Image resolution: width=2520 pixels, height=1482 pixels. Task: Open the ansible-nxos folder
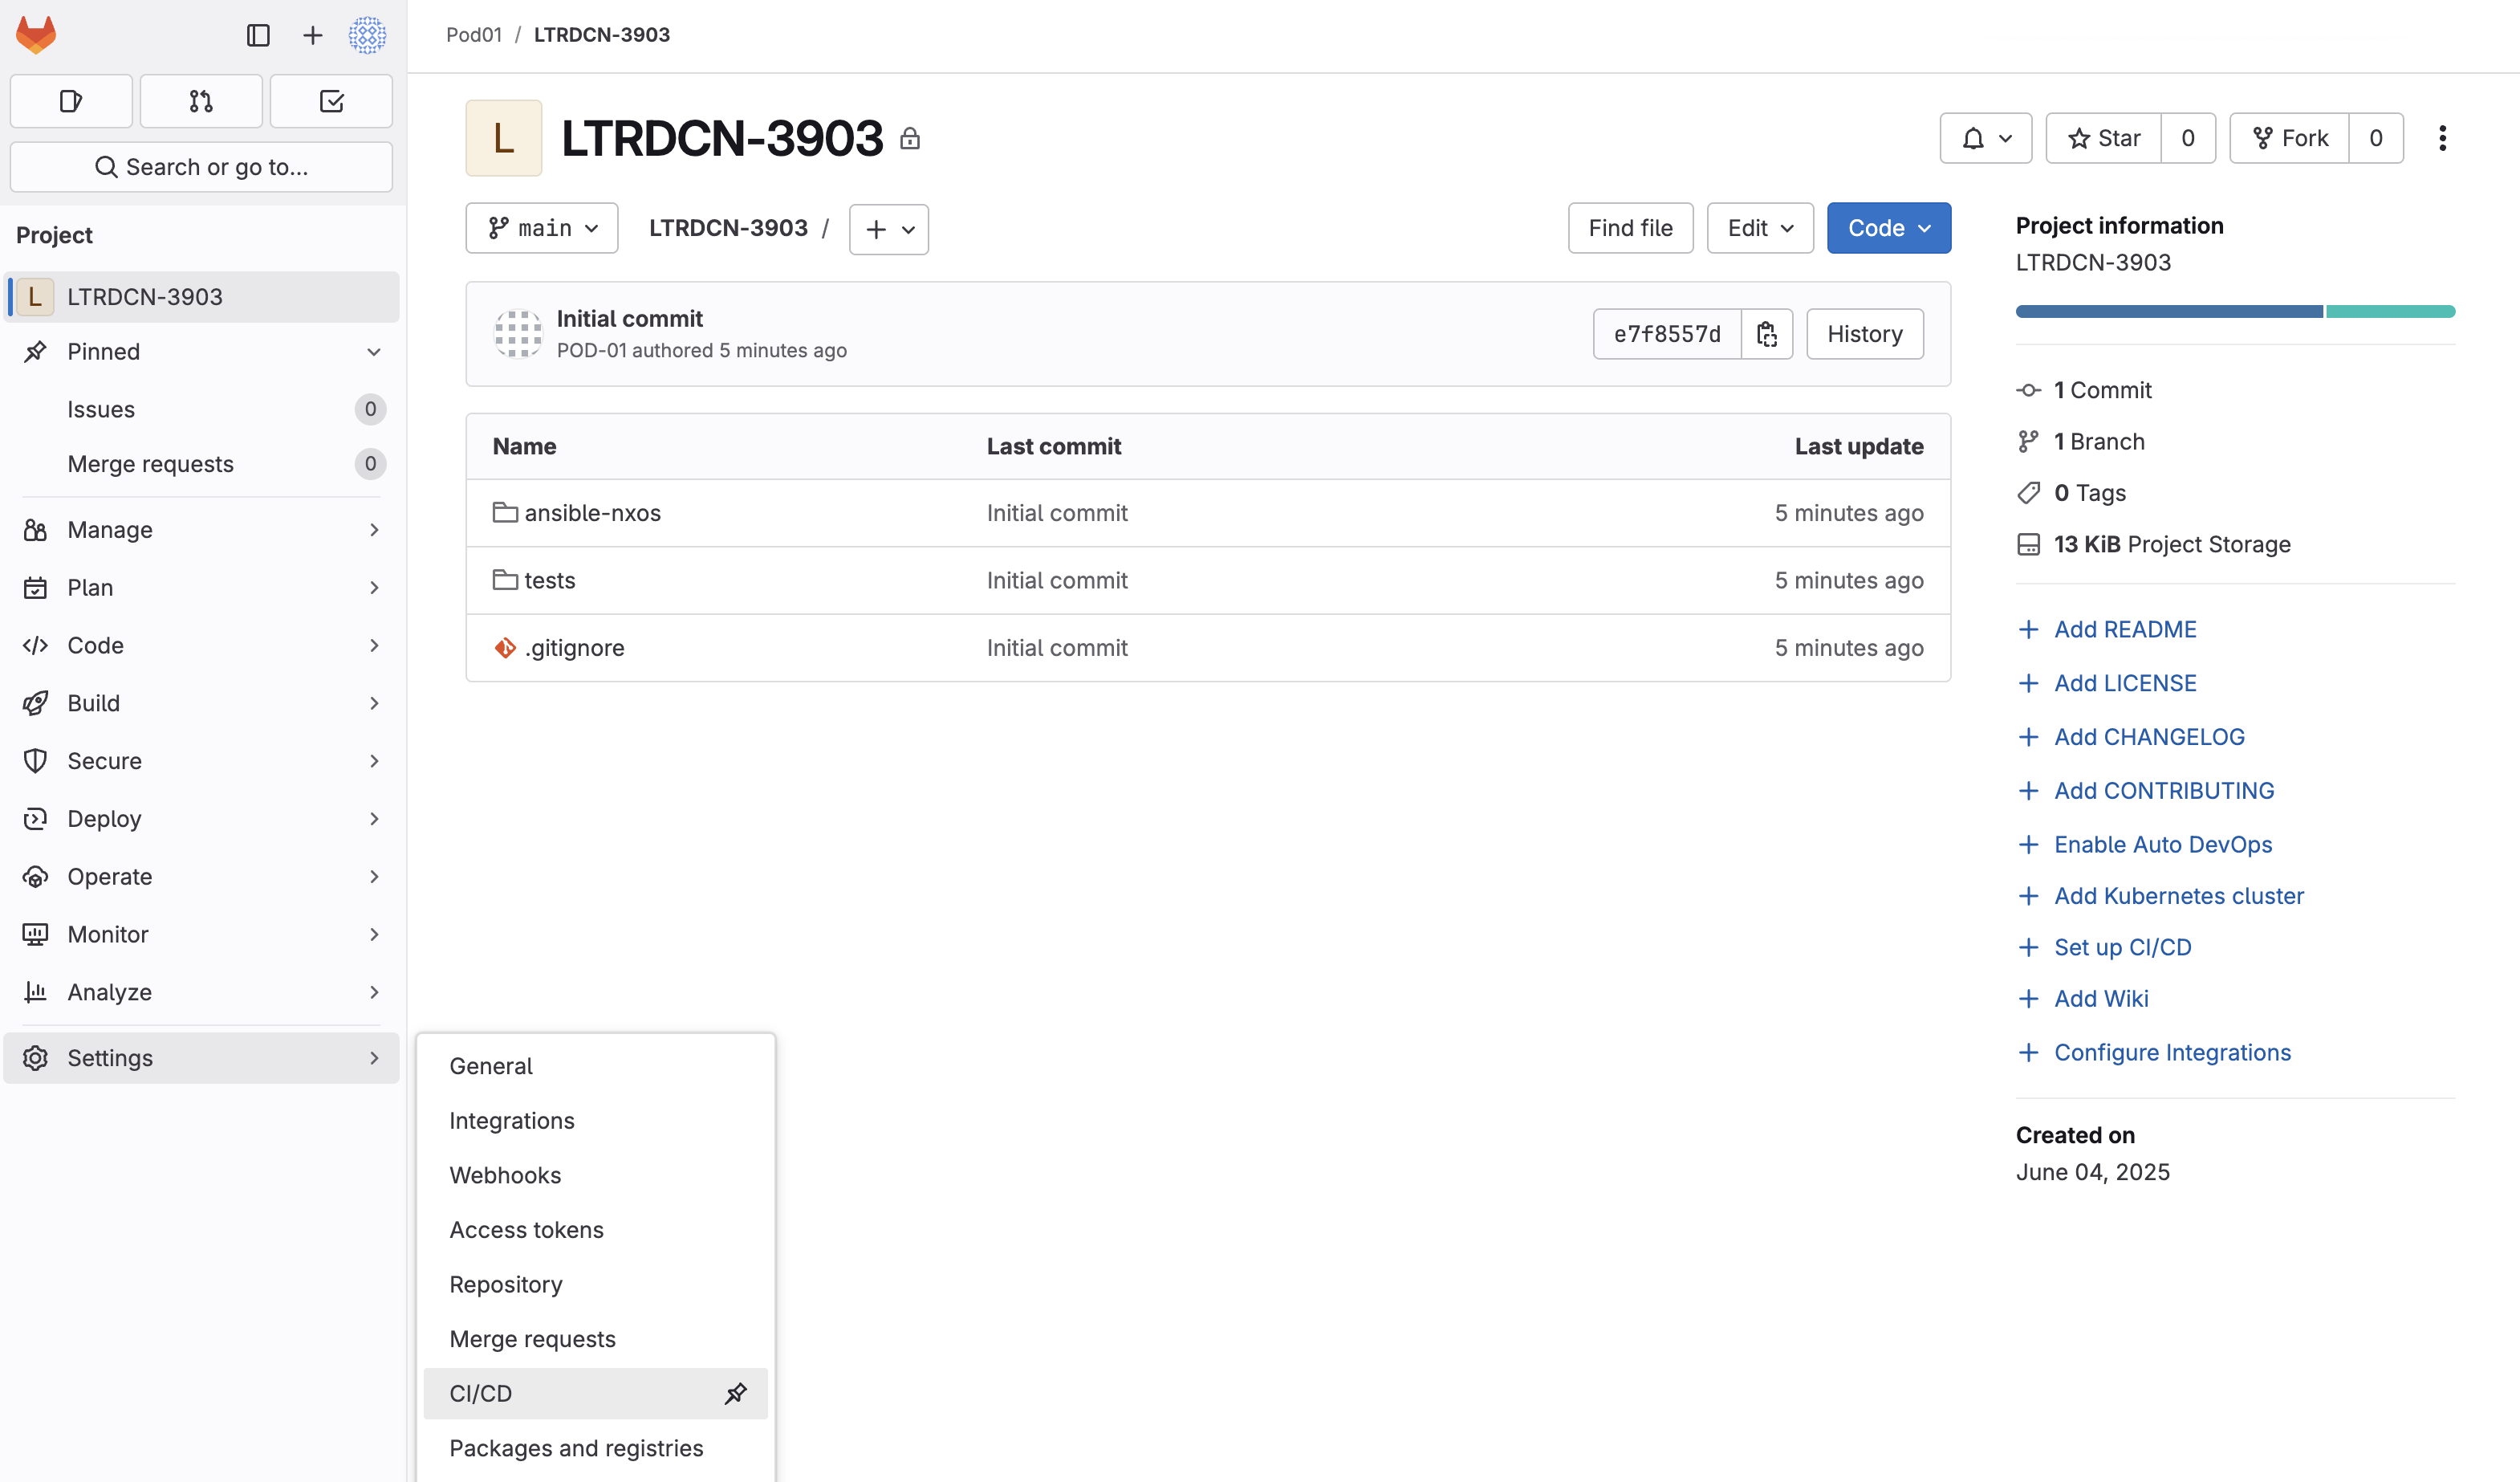click(x=592, y=513)
